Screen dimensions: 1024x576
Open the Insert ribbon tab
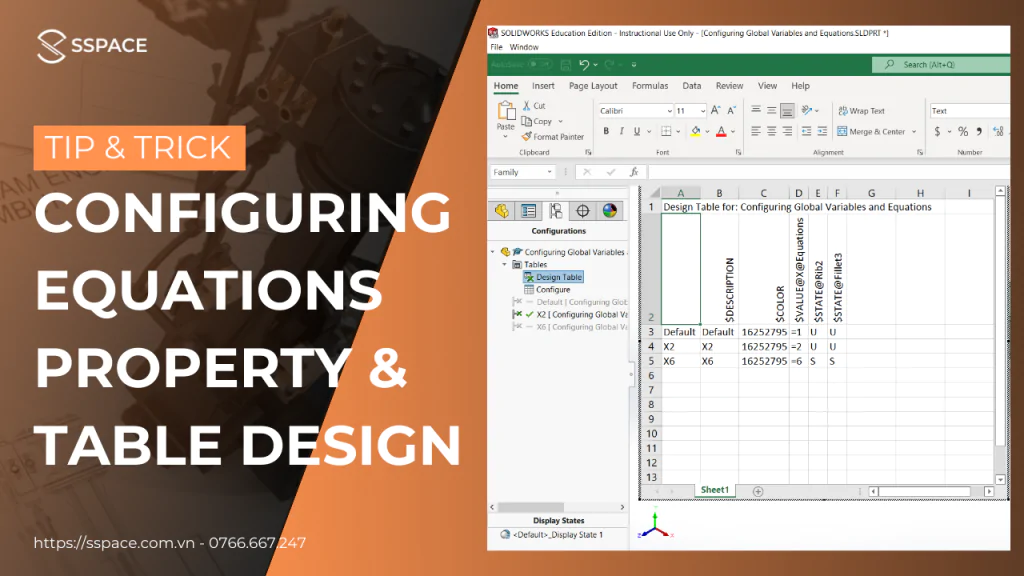pyautogui.click(x=543, y=86)
